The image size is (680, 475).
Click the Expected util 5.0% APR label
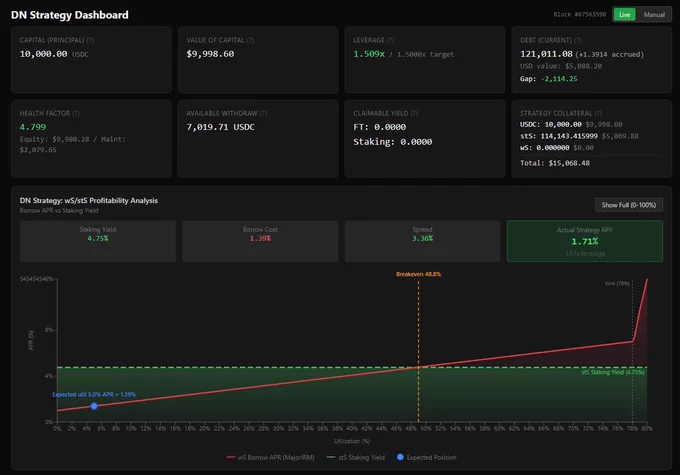pyautogui.click(x=94, y=394)
